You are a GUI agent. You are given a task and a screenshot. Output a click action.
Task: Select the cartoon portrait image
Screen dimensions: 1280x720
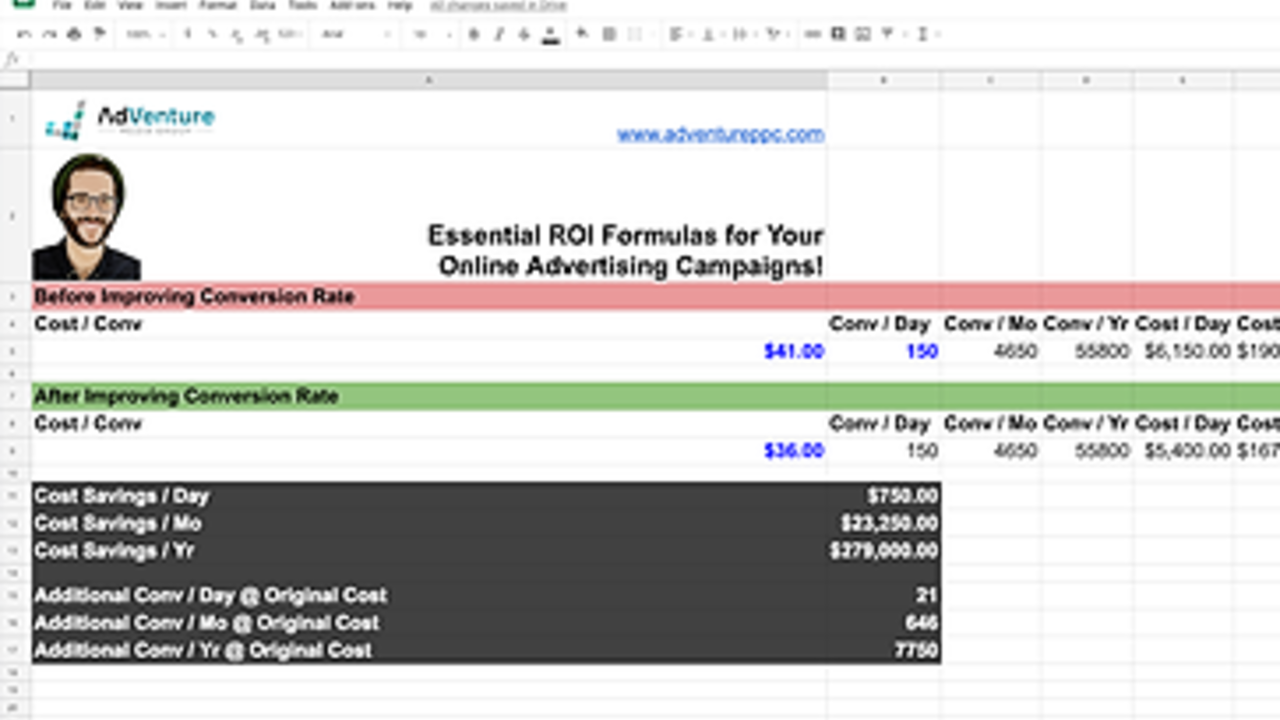point(87,217)
